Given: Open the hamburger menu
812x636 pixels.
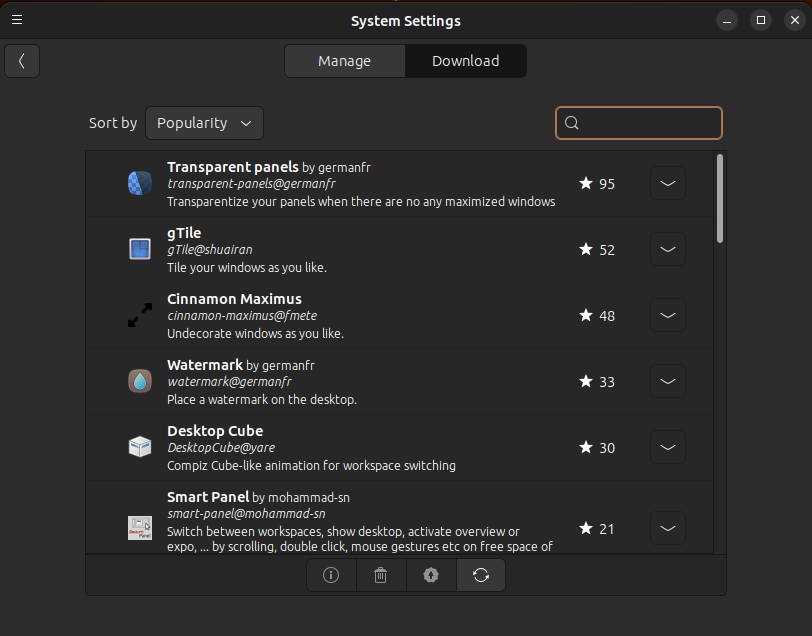Looking at the screenshot, I should (x=17, y=20).
